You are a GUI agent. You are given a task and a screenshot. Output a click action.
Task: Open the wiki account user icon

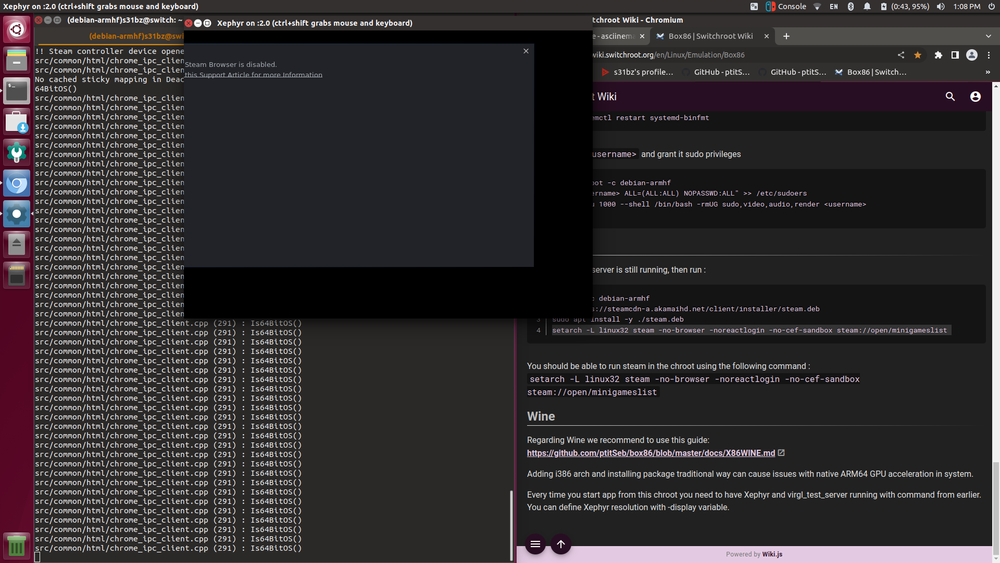pos(975,97)
